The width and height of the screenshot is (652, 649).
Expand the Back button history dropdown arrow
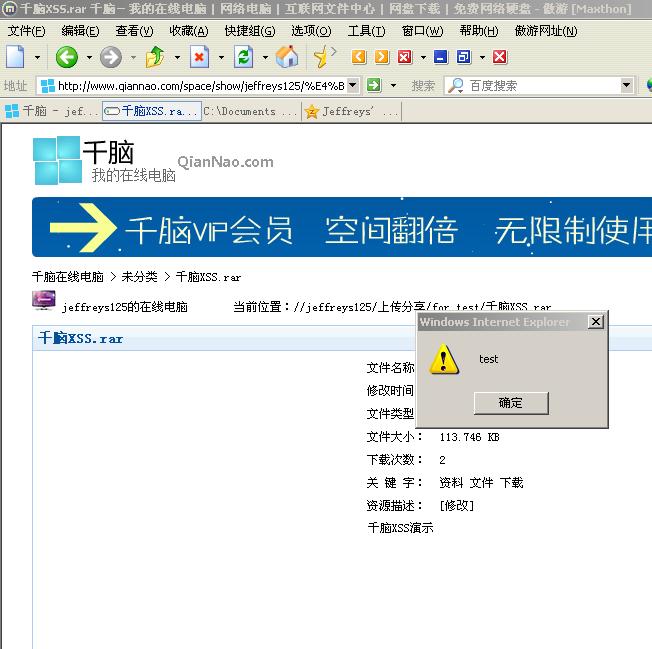(x=89, y=58)
